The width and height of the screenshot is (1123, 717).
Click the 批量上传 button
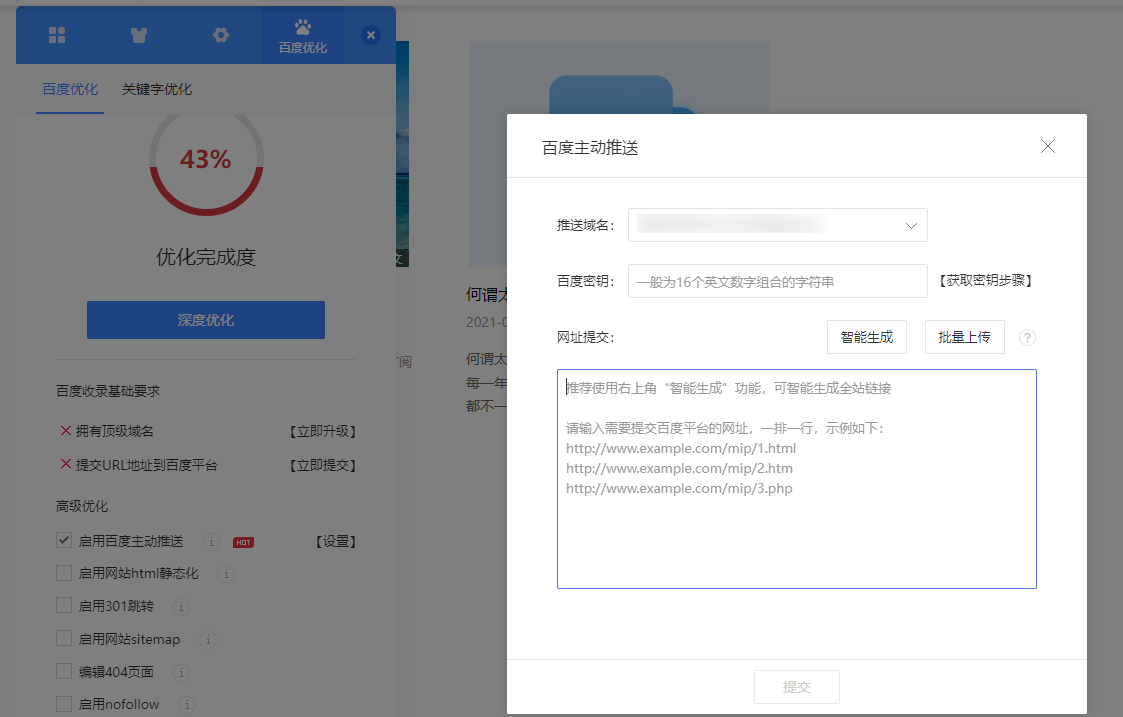(x=965, y=337)
